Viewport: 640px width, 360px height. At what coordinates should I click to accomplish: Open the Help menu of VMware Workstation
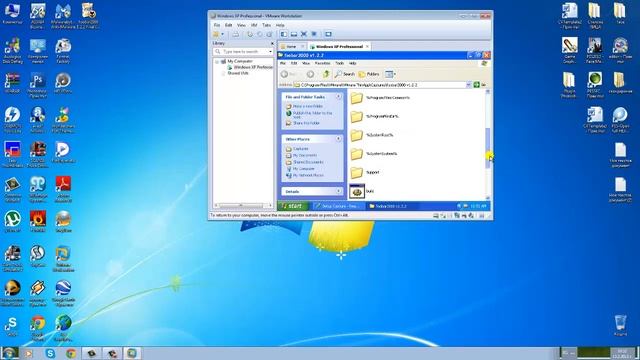(280, 25)
